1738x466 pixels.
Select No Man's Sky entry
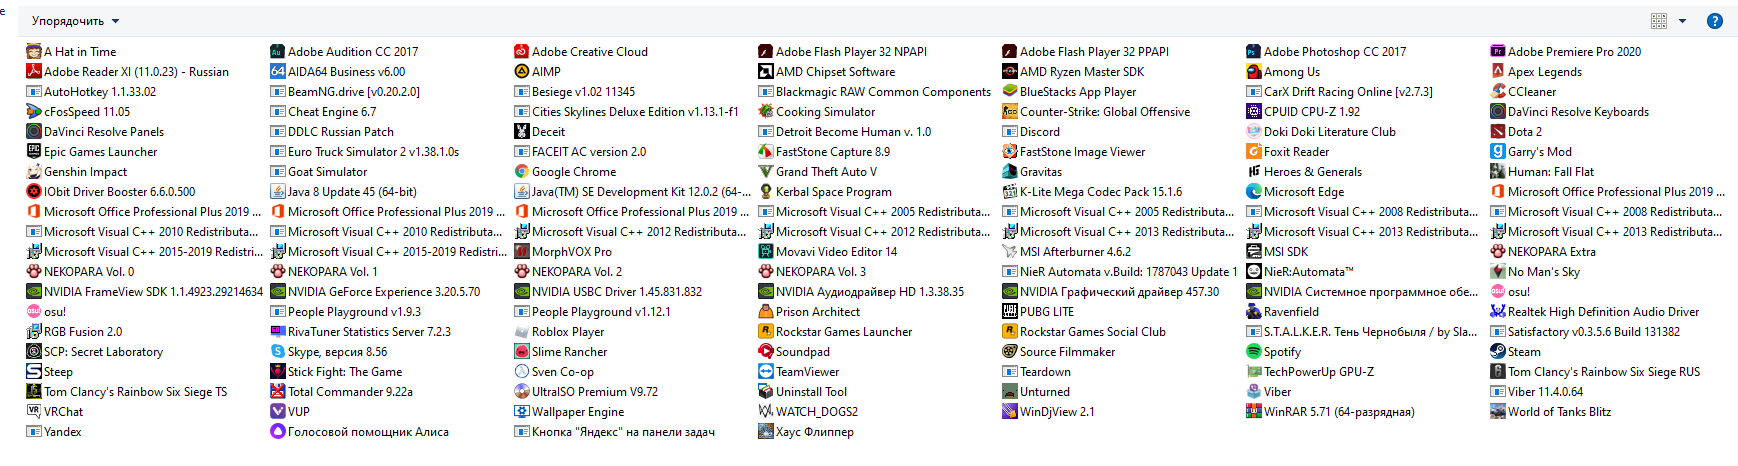[1535, 271]
